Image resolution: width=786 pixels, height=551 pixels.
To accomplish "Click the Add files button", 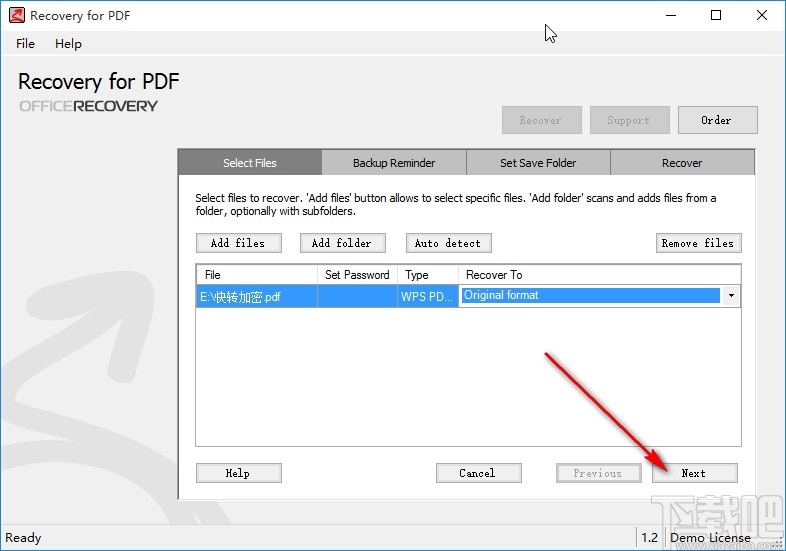I will coord(239,243).
